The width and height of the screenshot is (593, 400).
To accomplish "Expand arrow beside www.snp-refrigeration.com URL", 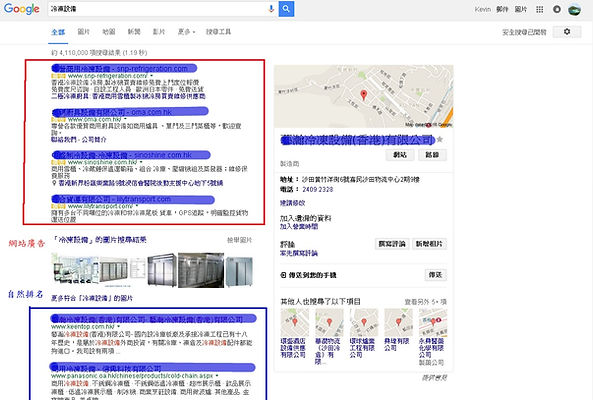I will tap(152, 76).
